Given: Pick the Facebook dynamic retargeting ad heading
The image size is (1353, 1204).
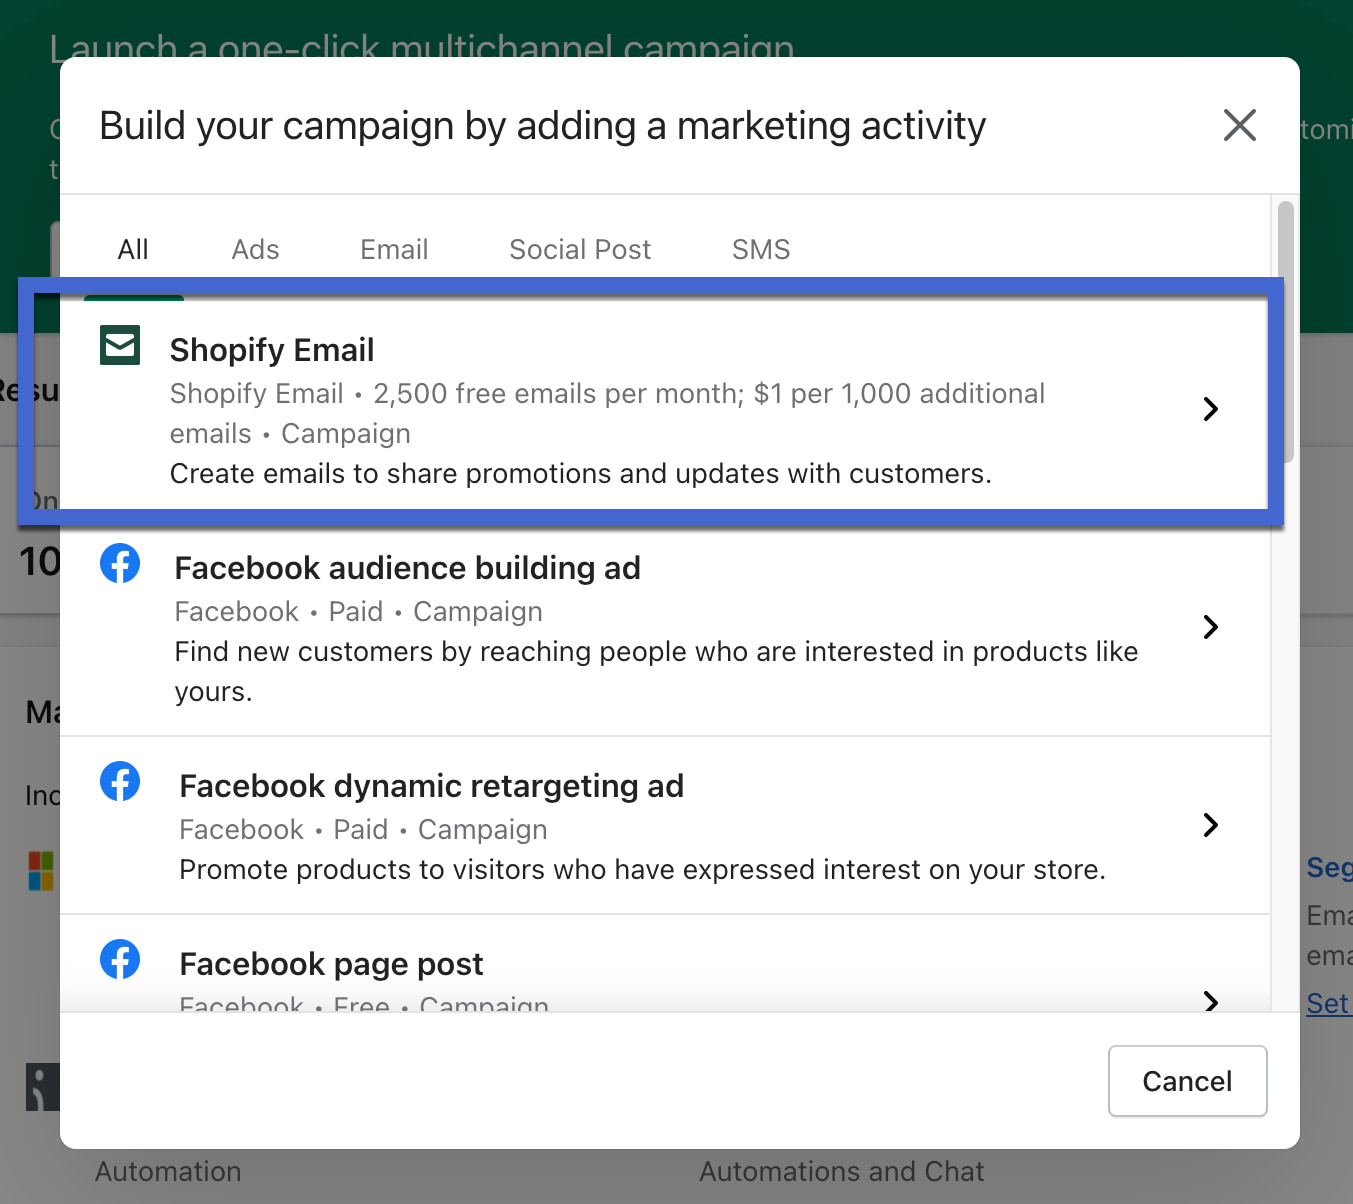Looking at the screenshot, I should coord(431,787).
